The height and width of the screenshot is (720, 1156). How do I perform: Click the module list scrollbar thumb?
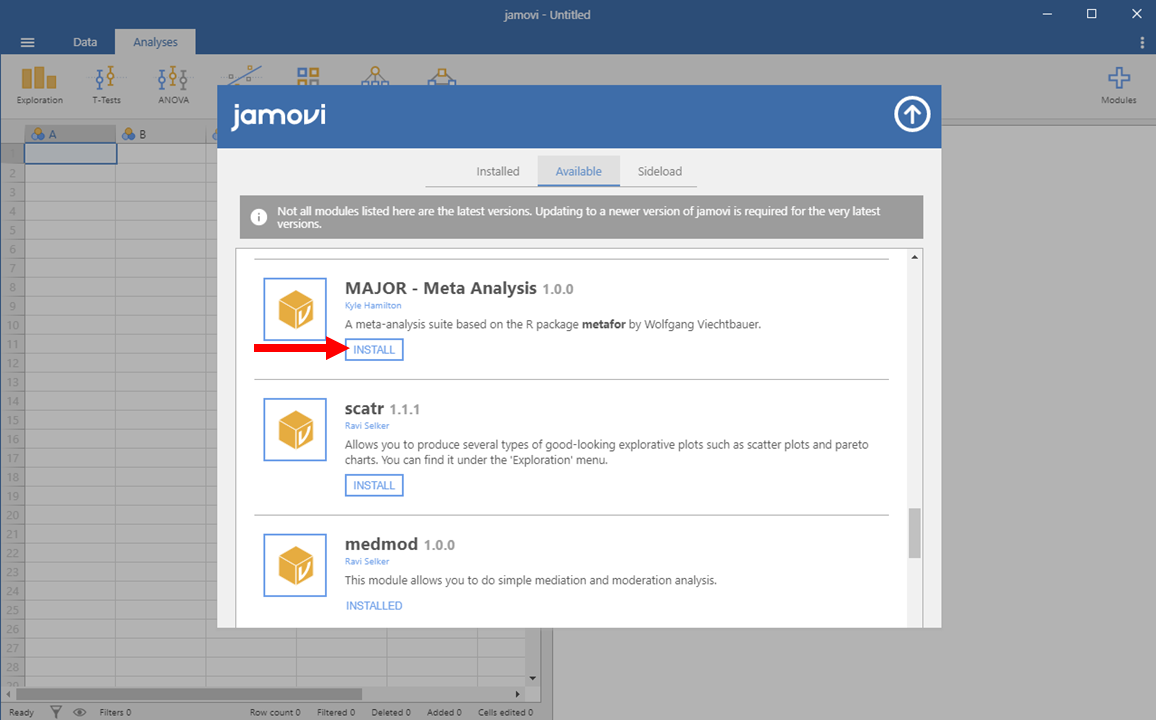[914, 532]
